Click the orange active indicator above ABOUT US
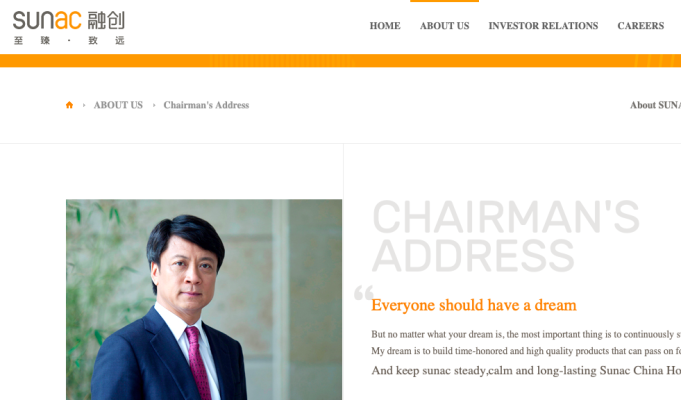681x400 pixels. point(444,1)
